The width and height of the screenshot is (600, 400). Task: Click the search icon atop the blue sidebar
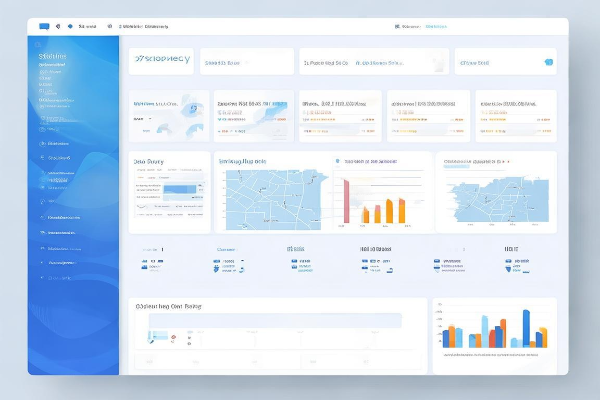point(38,46)
